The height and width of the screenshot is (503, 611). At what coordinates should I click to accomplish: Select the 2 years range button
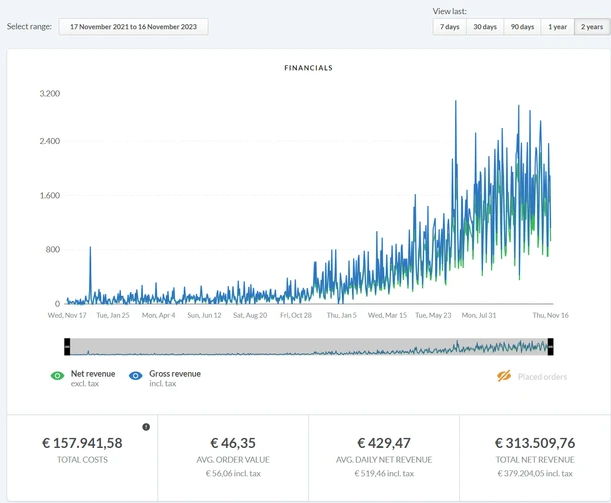[x=592, y=27]
